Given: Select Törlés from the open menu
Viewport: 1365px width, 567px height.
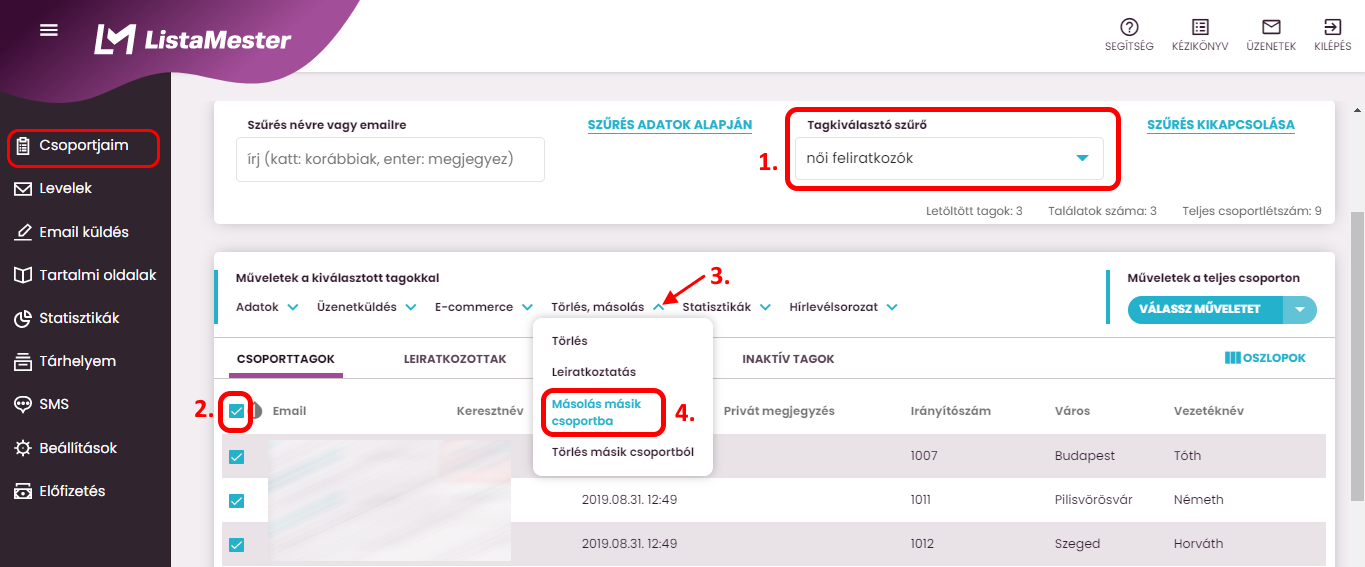Looking at the screenshot, I should tap(570, 341).
